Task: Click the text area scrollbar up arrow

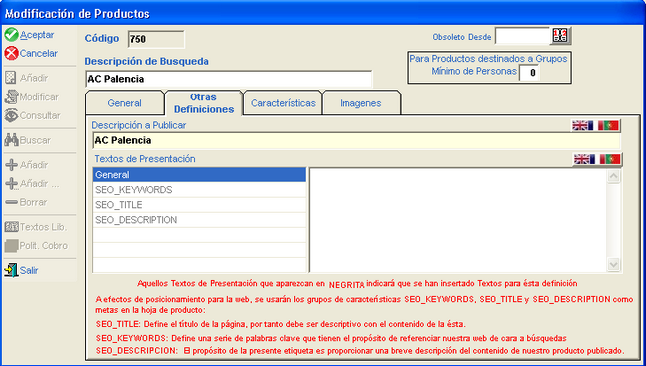Action: pyautogui.click(x=613, y=176)
